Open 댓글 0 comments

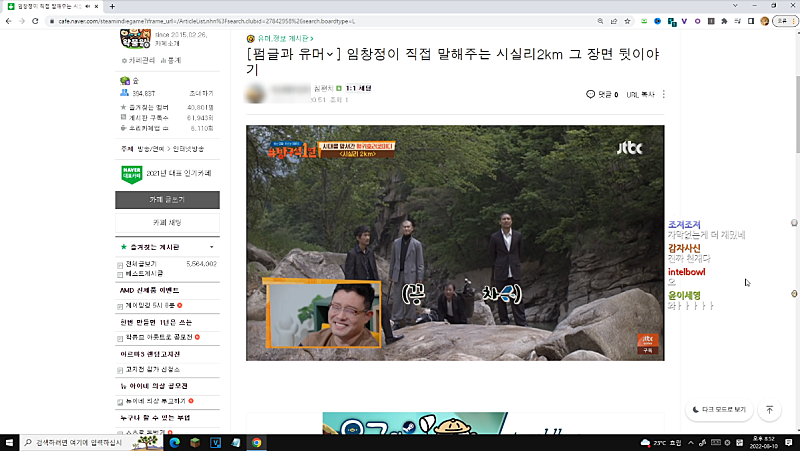[x=603, y=94]
